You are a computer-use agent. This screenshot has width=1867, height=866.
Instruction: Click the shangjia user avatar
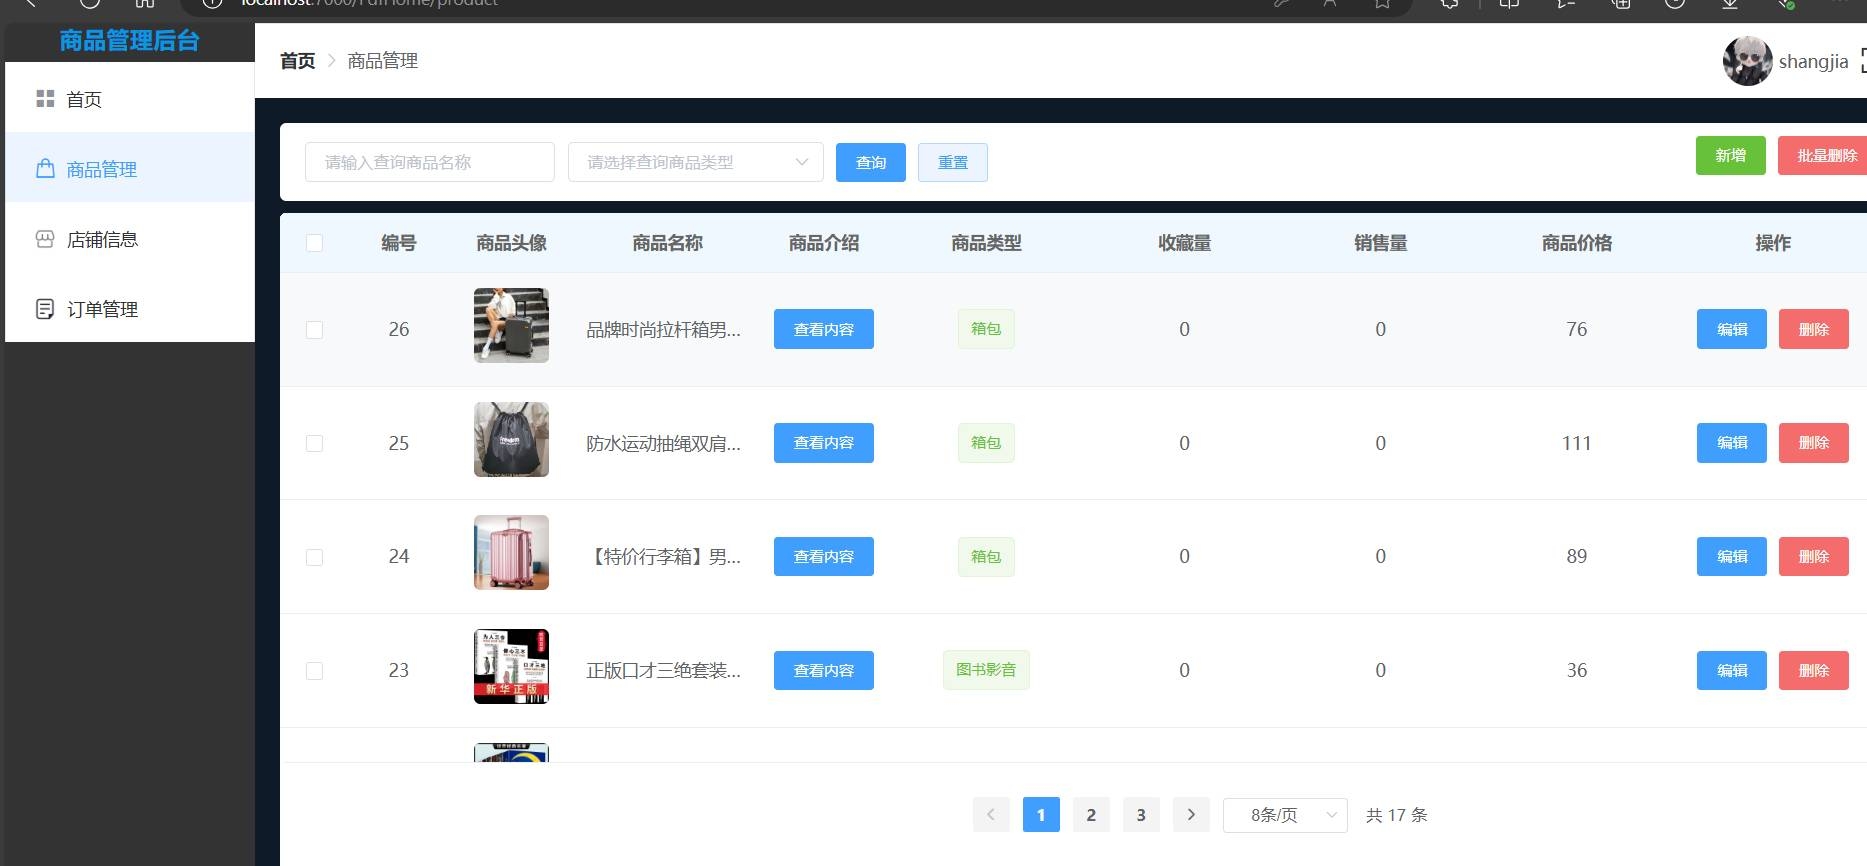click(x=1747, y=61)
